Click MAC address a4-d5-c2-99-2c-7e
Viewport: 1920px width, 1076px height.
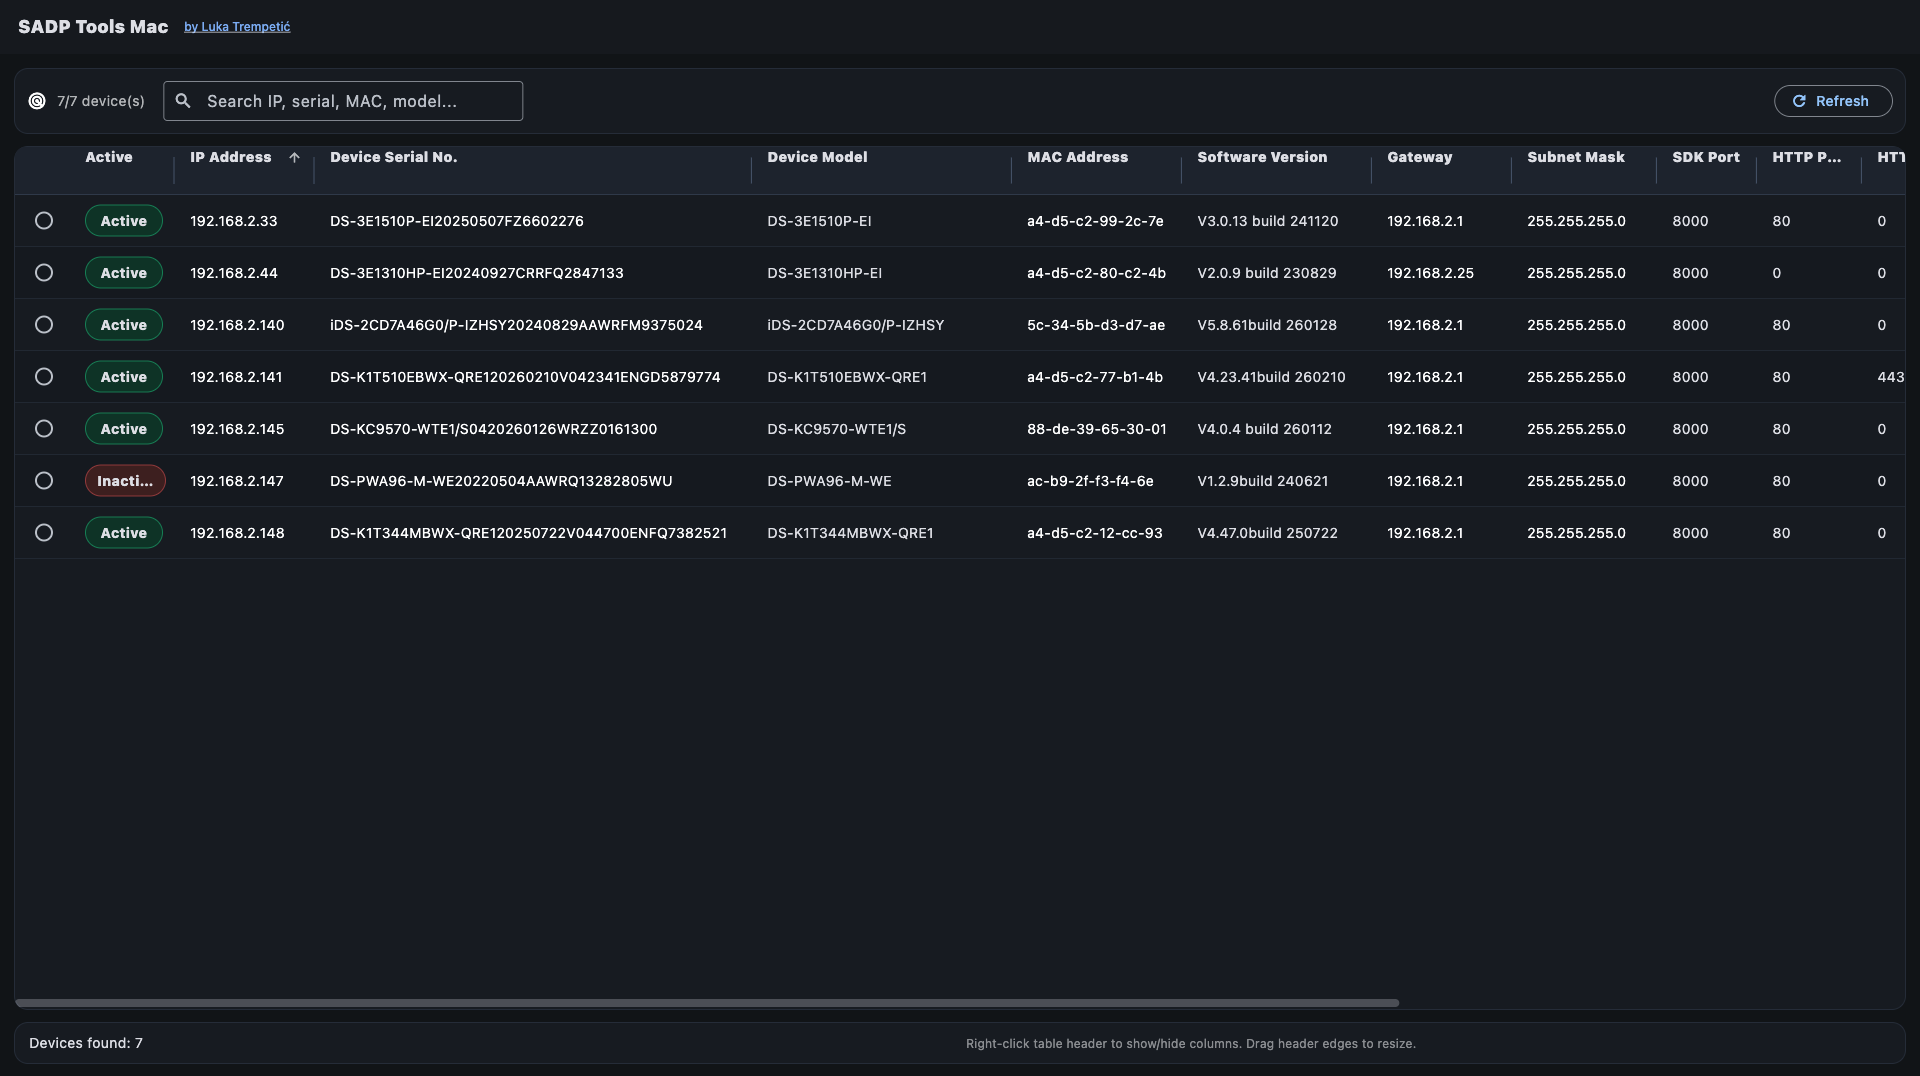pyautogui.click(x=1095, y=221)
